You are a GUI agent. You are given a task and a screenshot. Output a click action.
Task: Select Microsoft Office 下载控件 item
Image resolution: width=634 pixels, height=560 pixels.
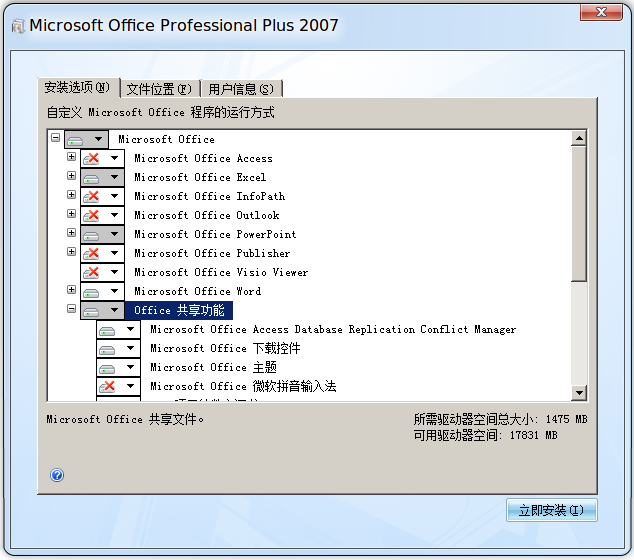point(225,349)
